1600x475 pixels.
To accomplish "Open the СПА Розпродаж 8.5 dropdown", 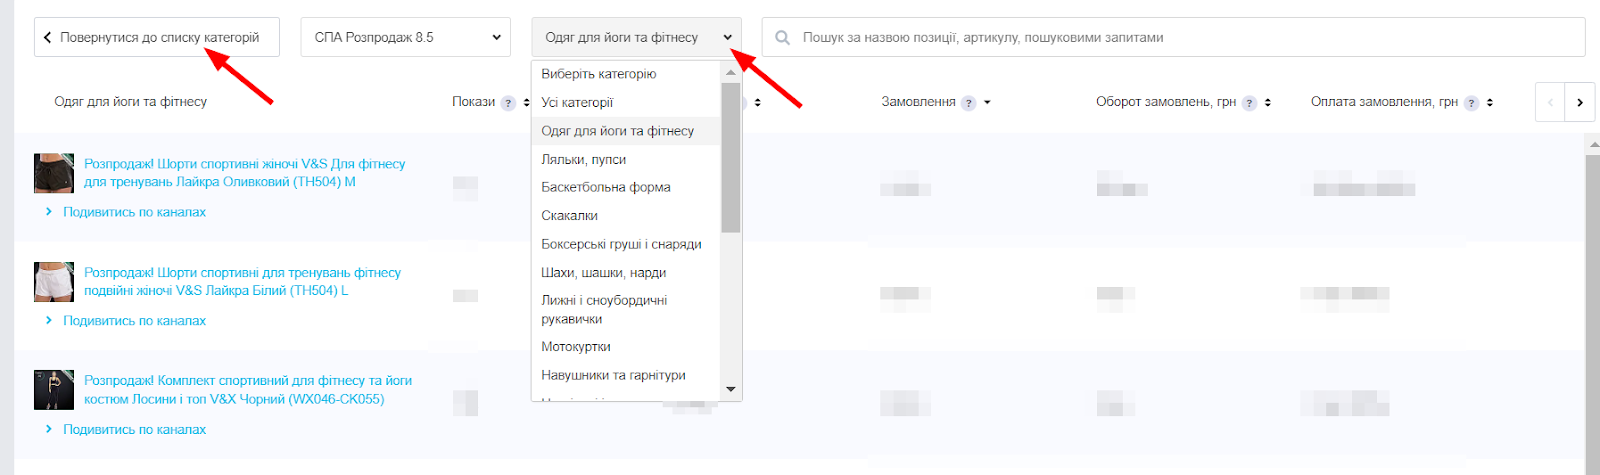I will click(405, 38).
